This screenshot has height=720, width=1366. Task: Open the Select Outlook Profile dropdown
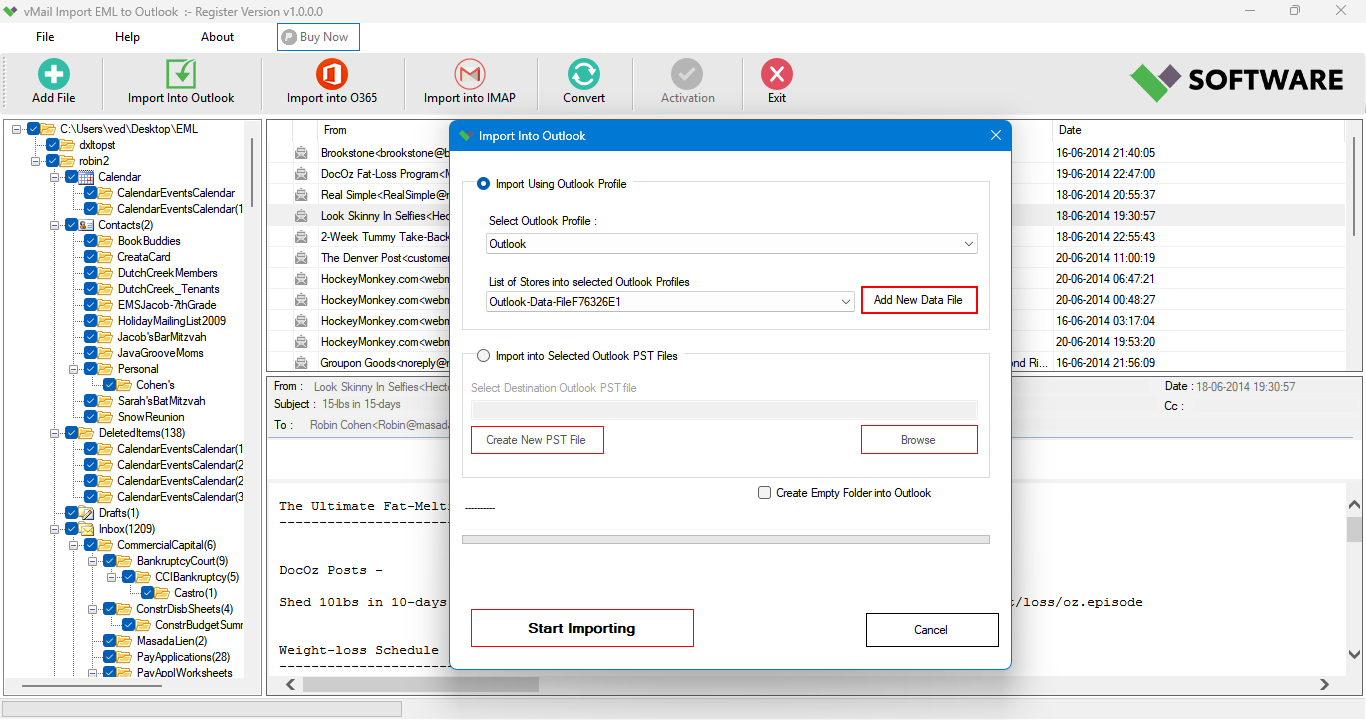[732, 244]
